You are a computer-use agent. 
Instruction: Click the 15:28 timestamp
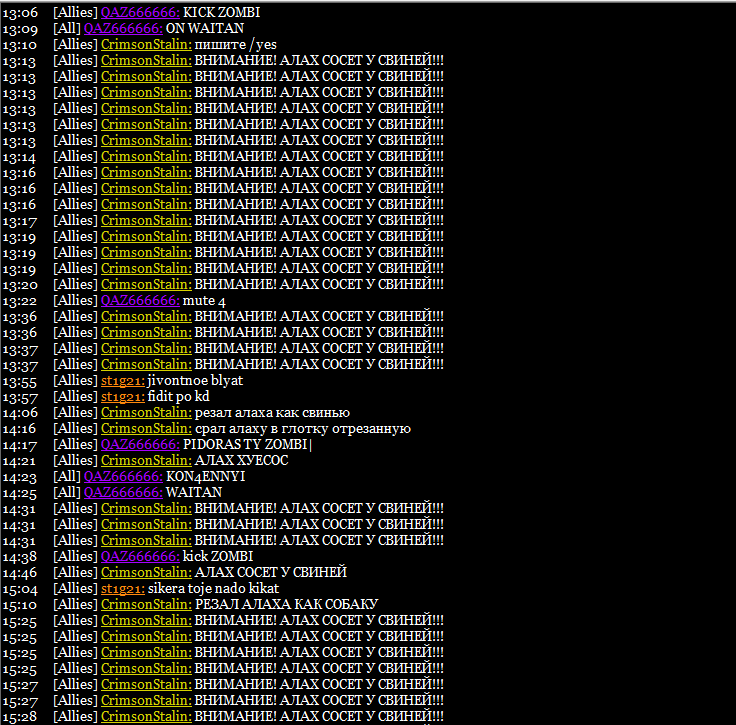(20, 717)
